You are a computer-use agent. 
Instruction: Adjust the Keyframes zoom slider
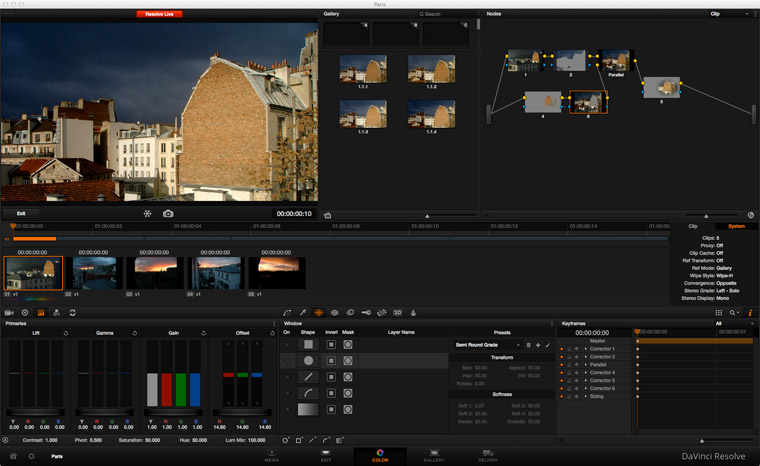[x=702, y=441]
